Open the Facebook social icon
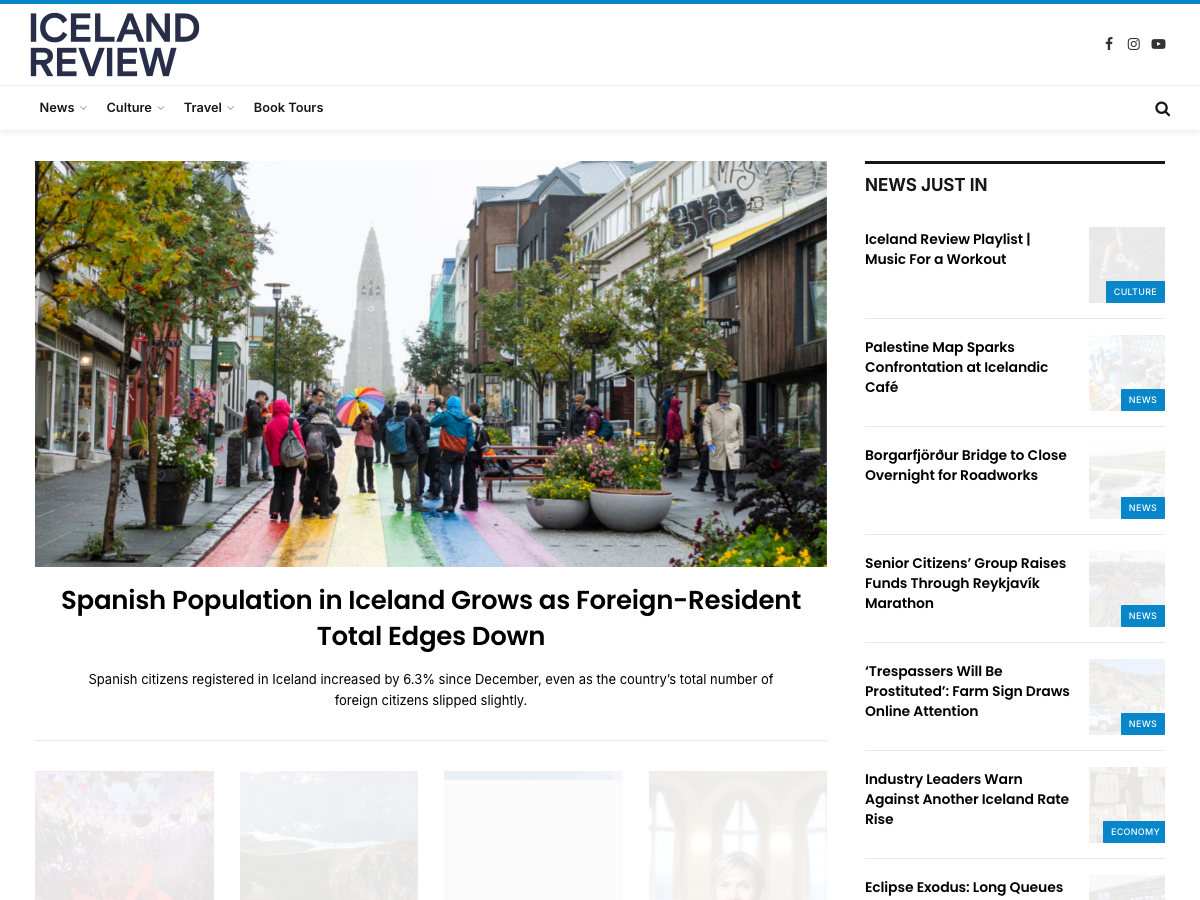The image size is (1200, 900). tap(1108, 44)
